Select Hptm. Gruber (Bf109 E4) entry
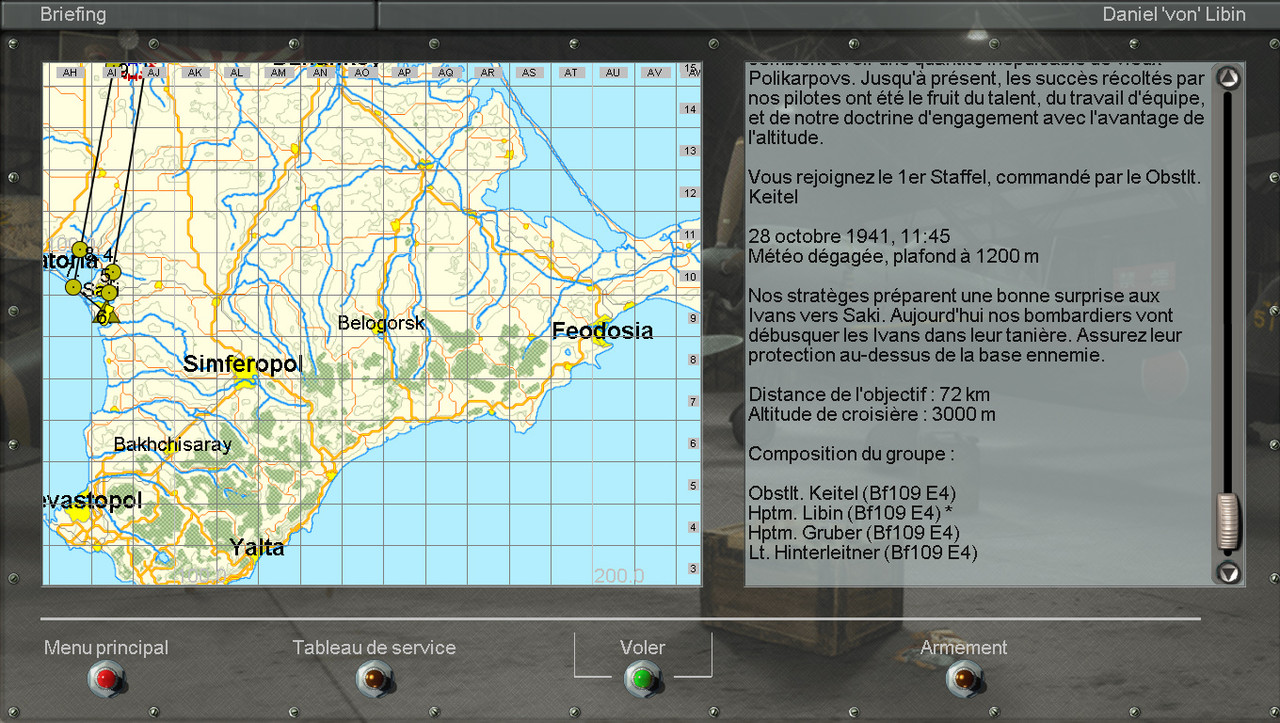The width and height of the screenshot is (1280, 723). [x=855, y=532]
